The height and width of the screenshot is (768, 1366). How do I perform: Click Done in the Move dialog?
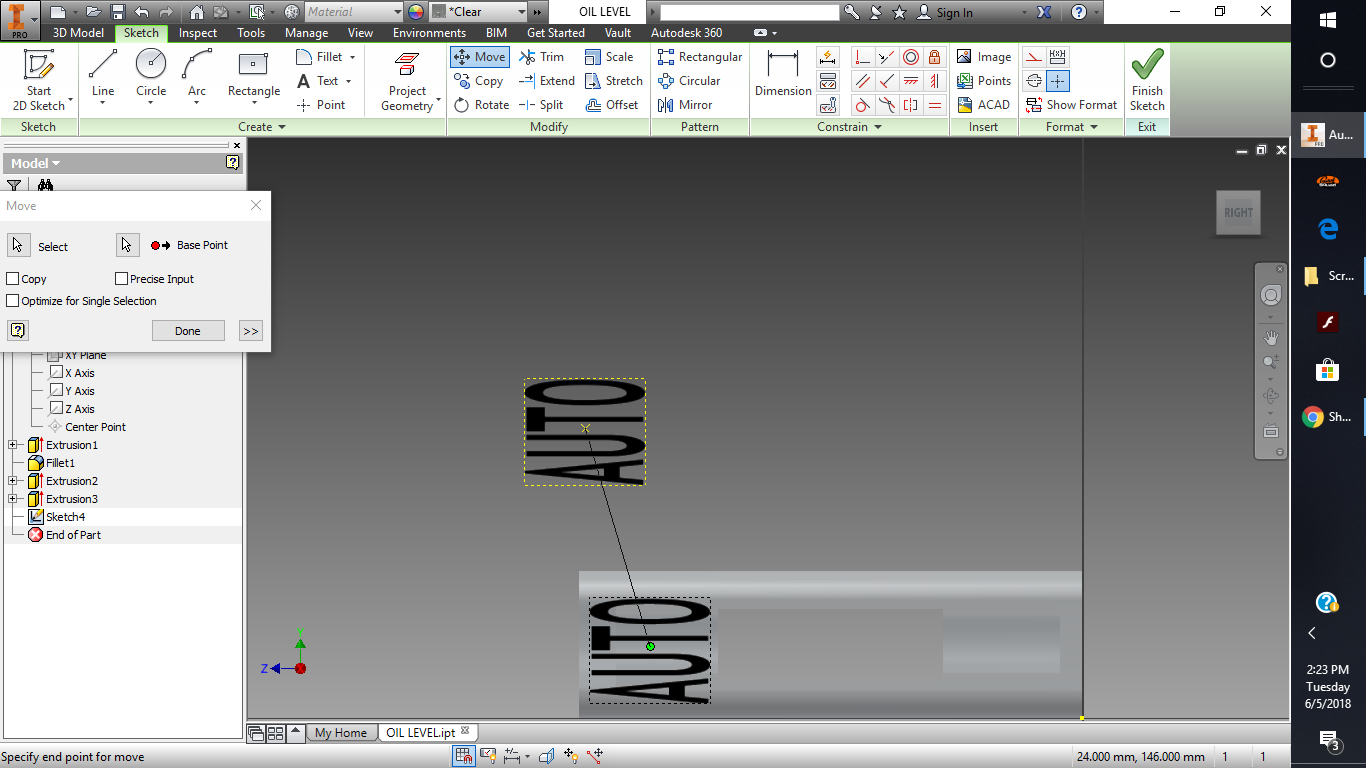coord(188,331)
